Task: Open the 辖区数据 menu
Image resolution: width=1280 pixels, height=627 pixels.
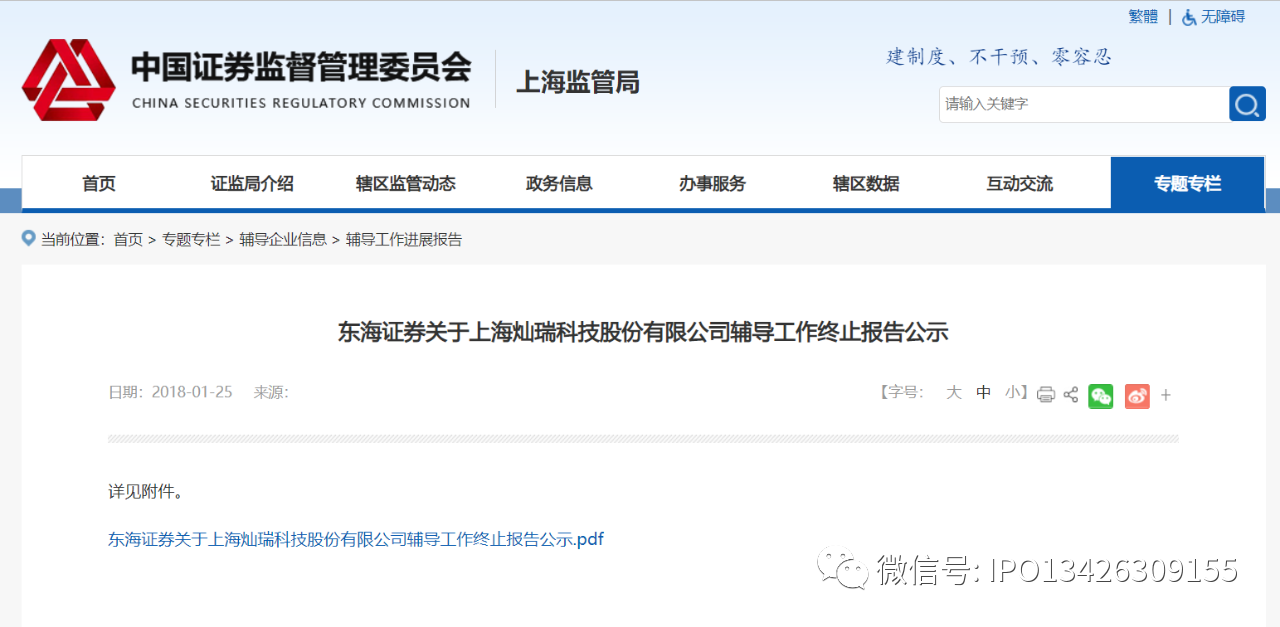Action: [x=866, y=183]
